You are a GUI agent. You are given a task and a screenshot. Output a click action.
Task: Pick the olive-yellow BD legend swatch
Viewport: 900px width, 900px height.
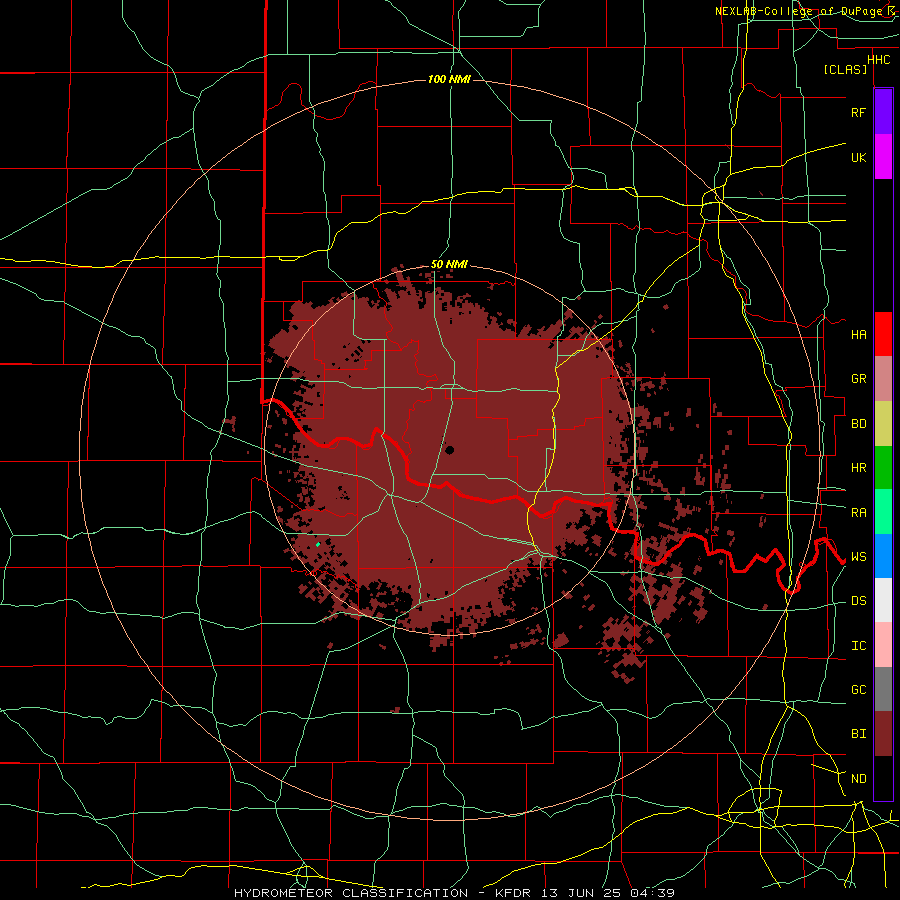click(x=883, y=424)
